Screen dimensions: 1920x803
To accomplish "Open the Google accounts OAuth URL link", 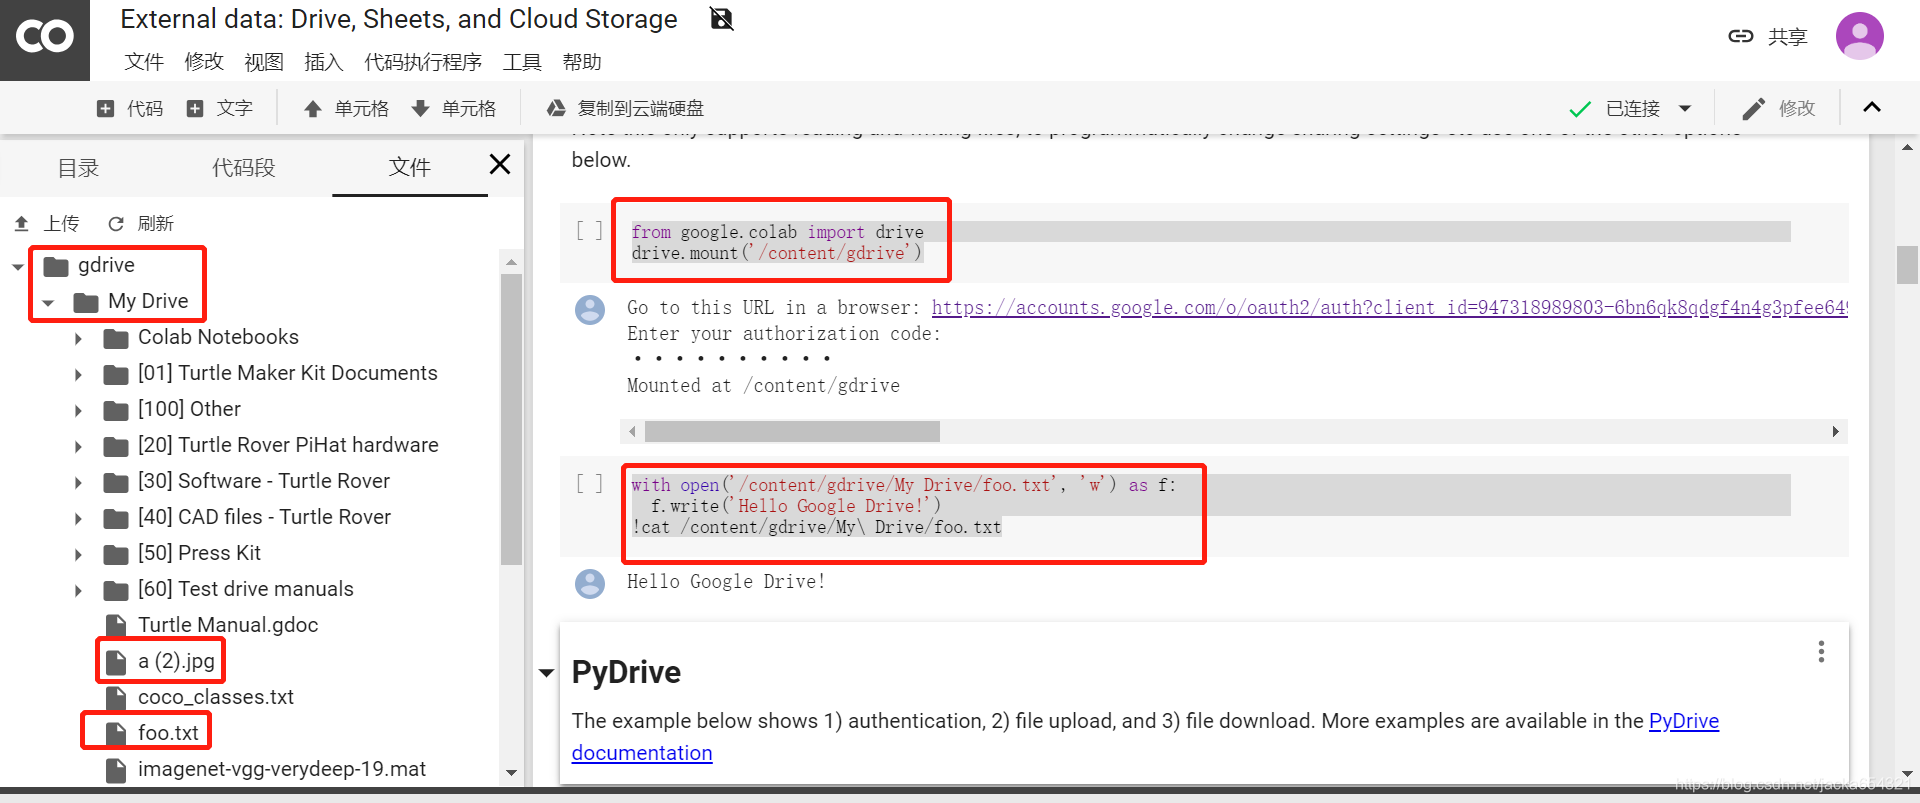I will pos(1389,308).
